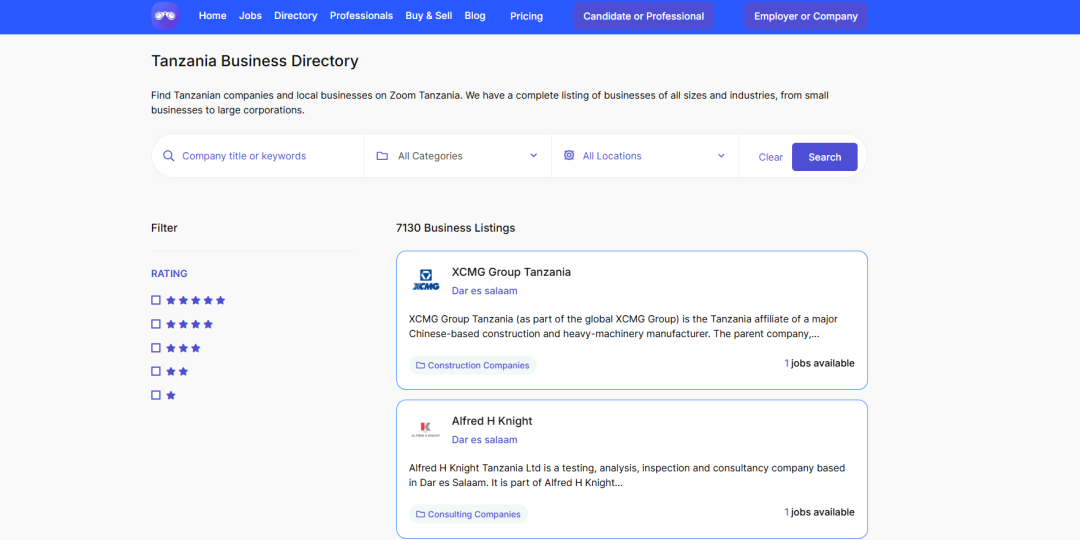Screen dimensions: 1080x540
Task: Click folder icon in Construction Companies tag
Action: tap(421, 366)
